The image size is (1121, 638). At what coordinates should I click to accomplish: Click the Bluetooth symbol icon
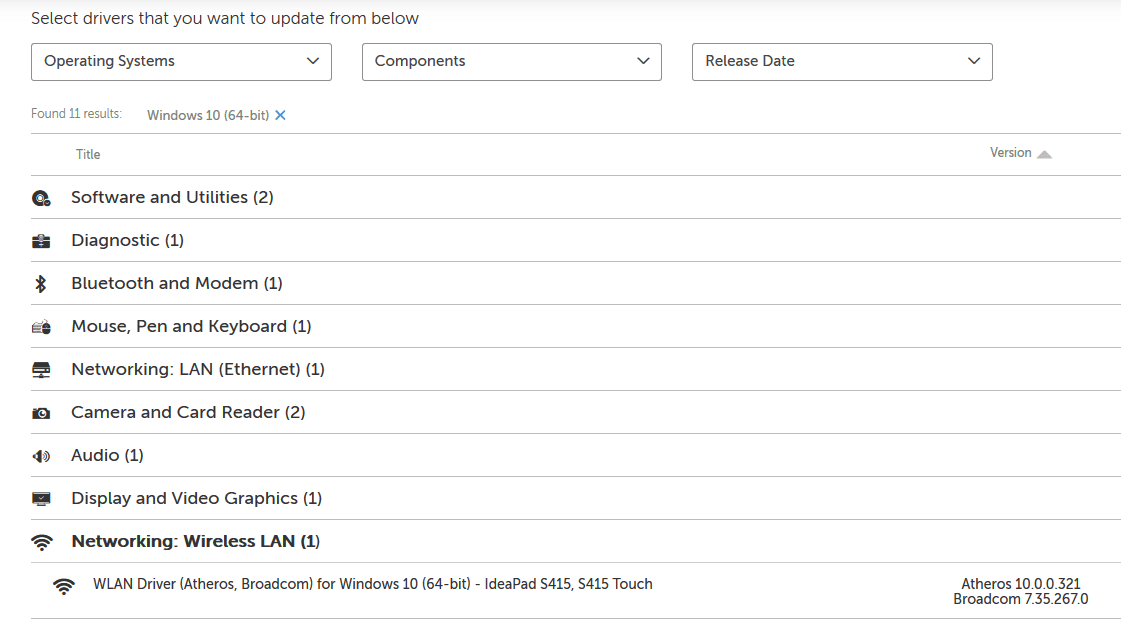tap(41, 284)
